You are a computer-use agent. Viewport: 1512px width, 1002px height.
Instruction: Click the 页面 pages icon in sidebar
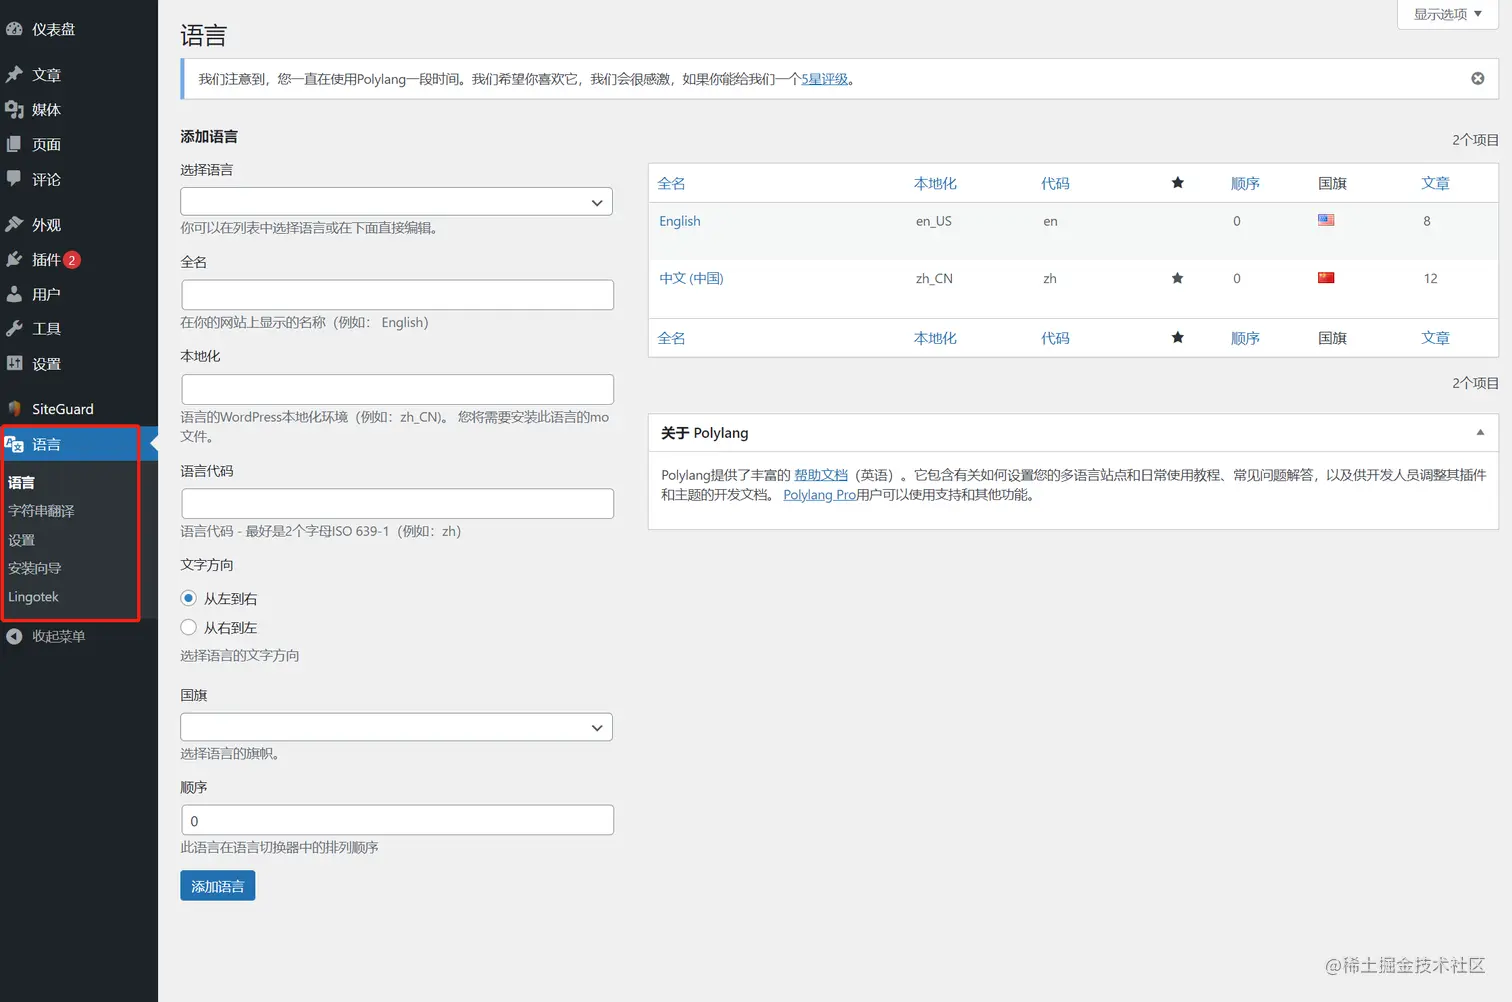[x=14, y=144]
